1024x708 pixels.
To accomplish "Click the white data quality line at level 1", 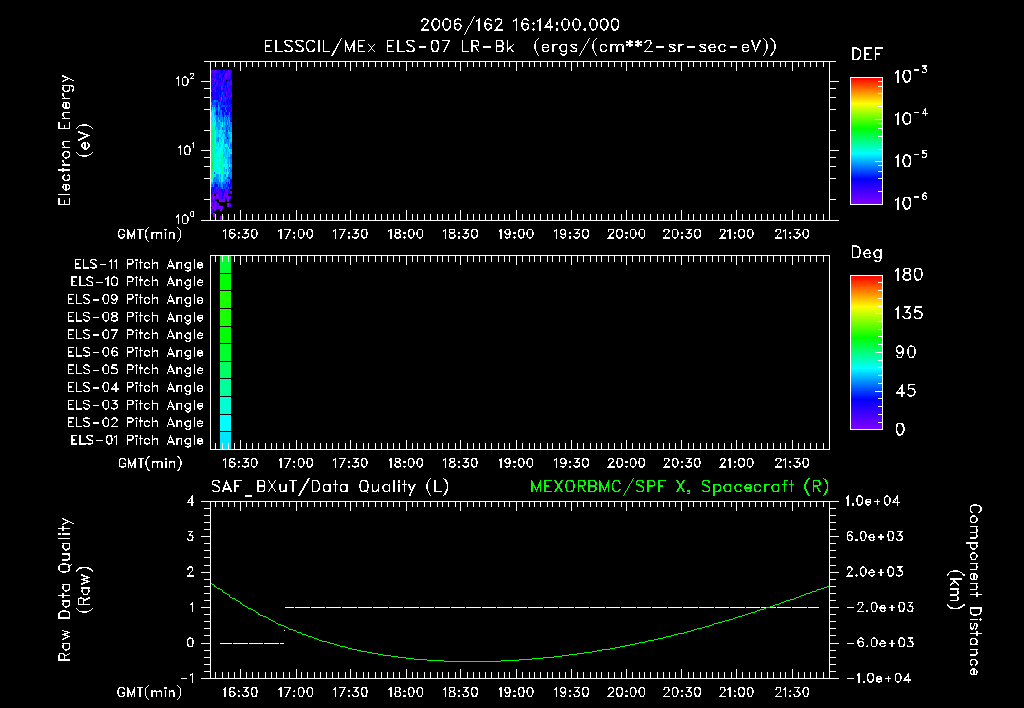I will click(552, 607).
